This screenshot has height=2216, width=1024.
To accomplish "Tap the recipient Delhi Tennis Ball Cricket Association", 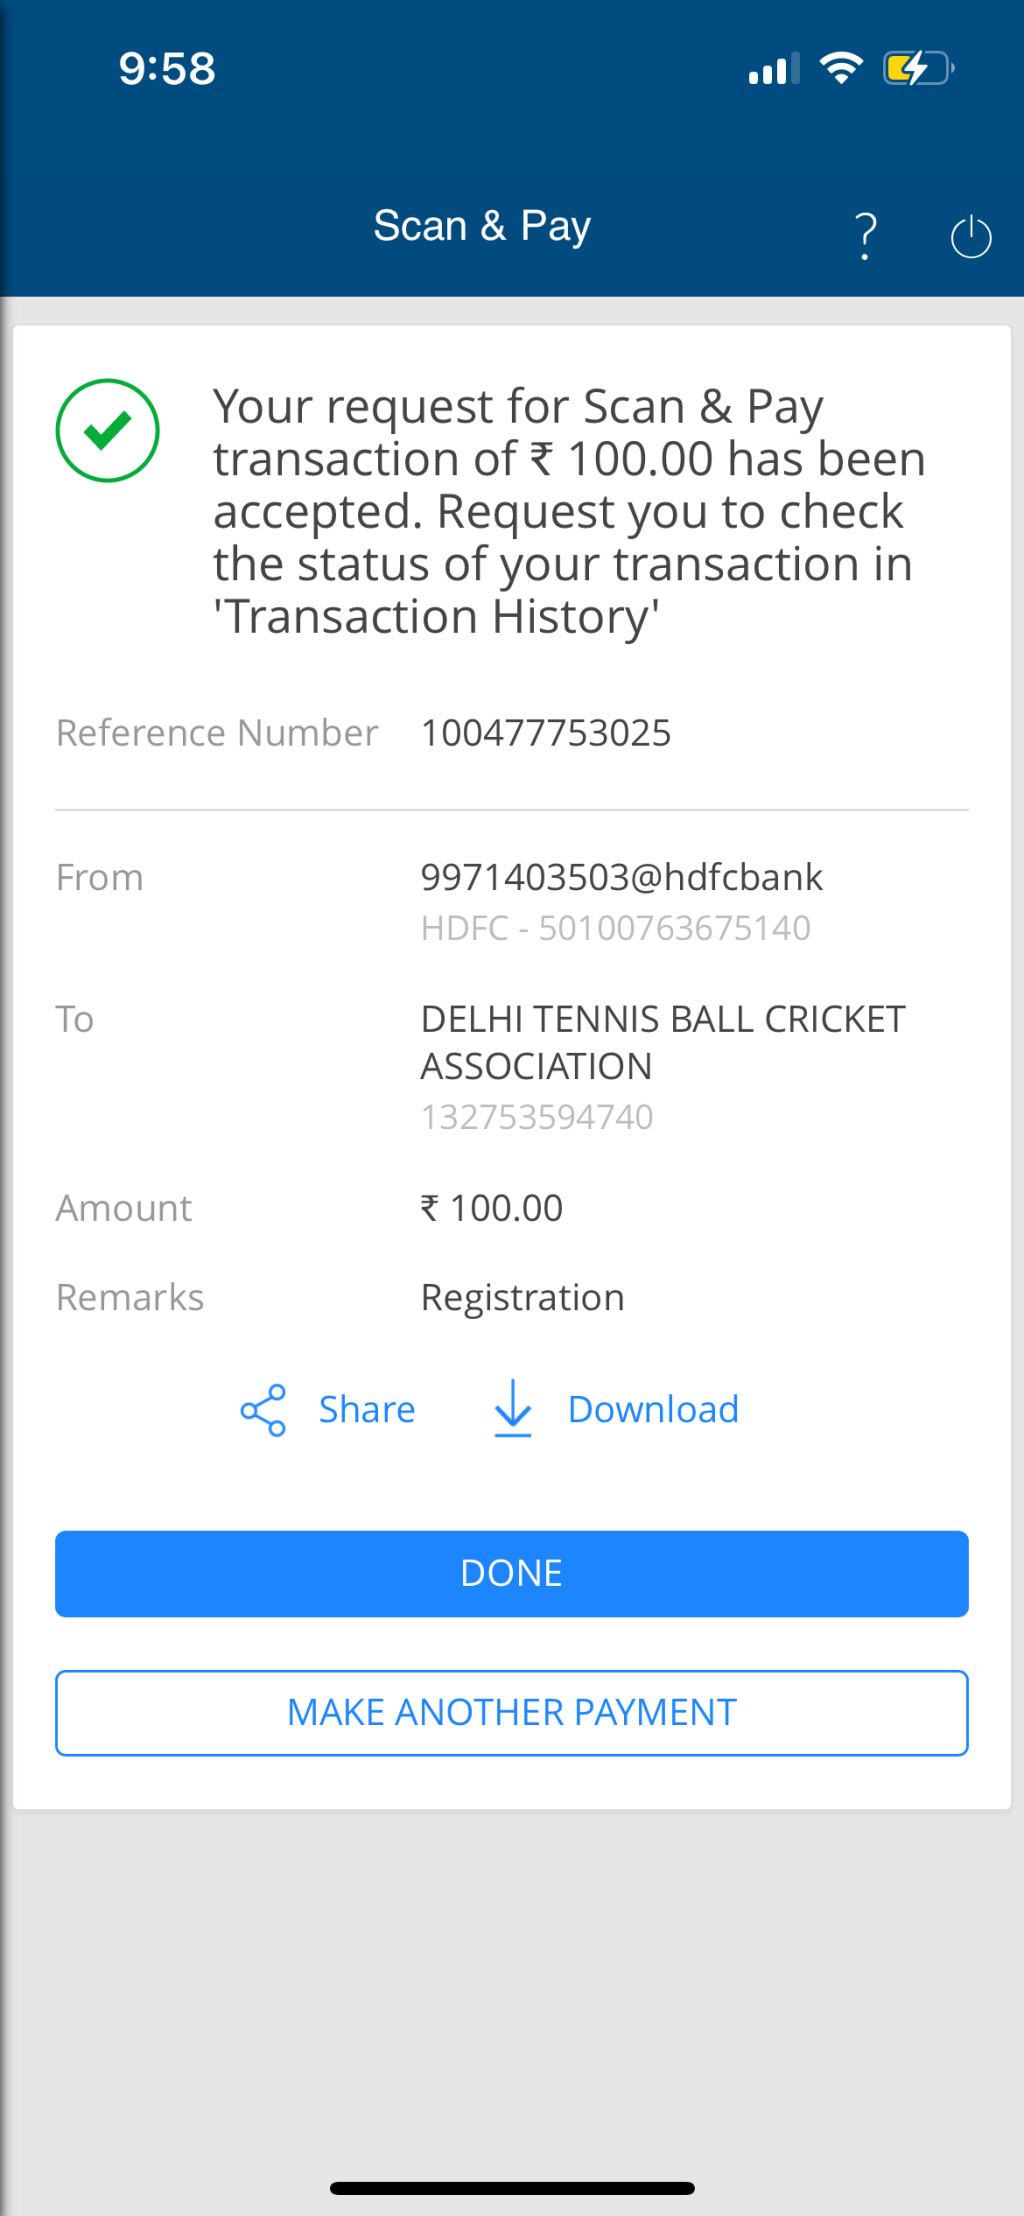I will tap(662, 1042).
